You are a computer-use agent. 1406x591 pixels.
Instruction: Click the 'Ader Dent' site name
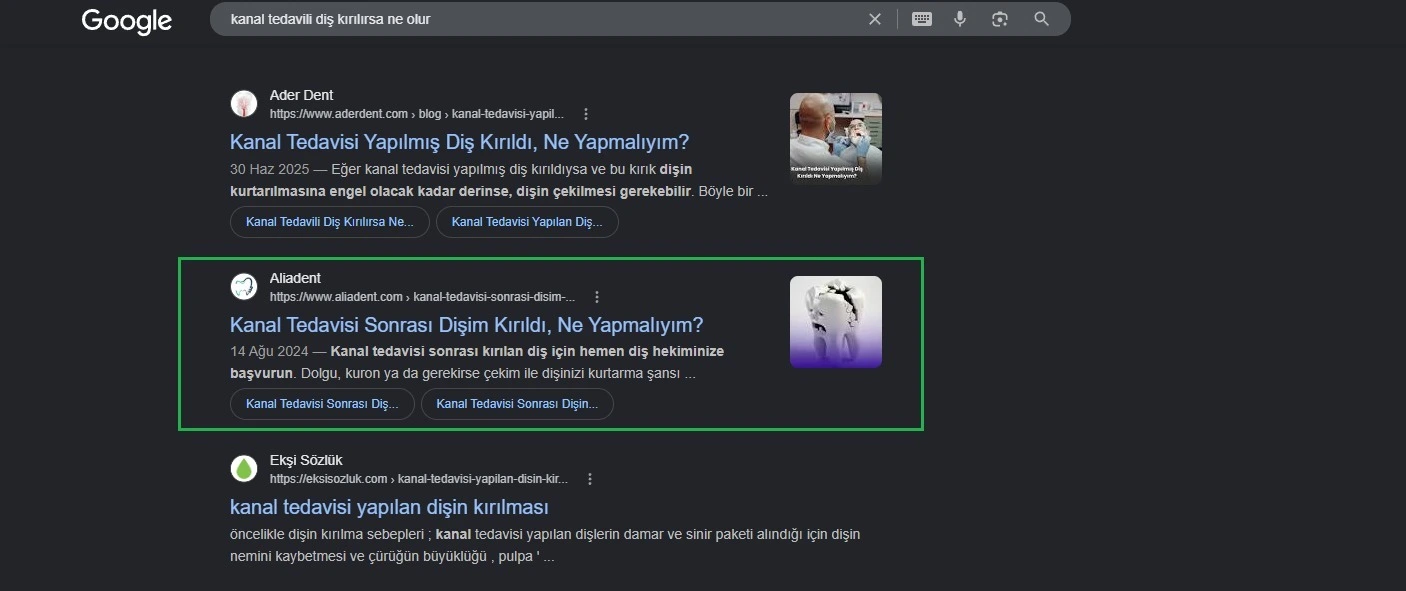click(301, 96)
